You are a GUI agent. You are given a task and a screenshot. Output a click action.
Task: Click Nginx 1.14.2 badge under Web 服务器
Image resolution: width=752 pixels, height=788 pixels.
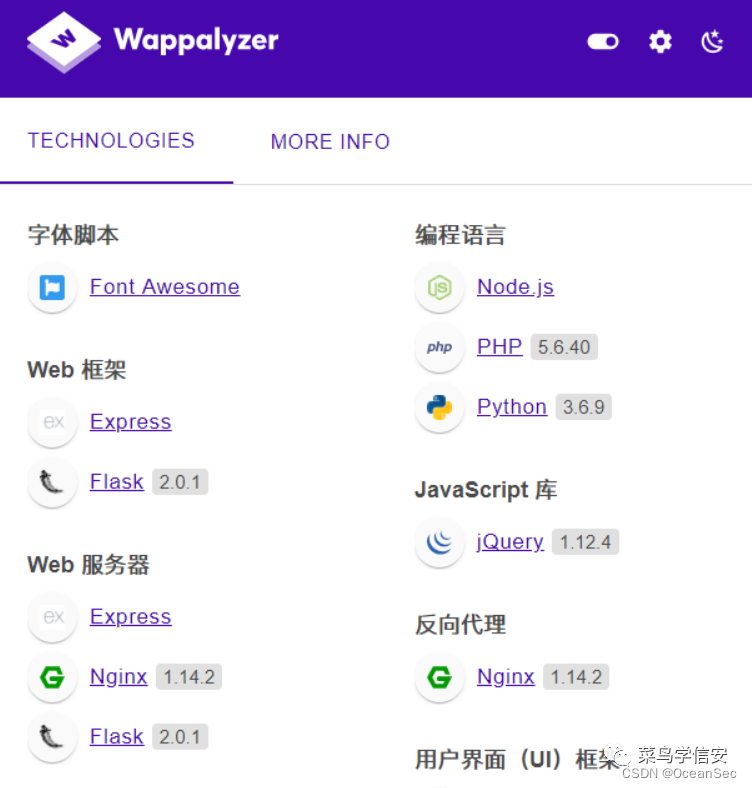(x=189, y=677)
